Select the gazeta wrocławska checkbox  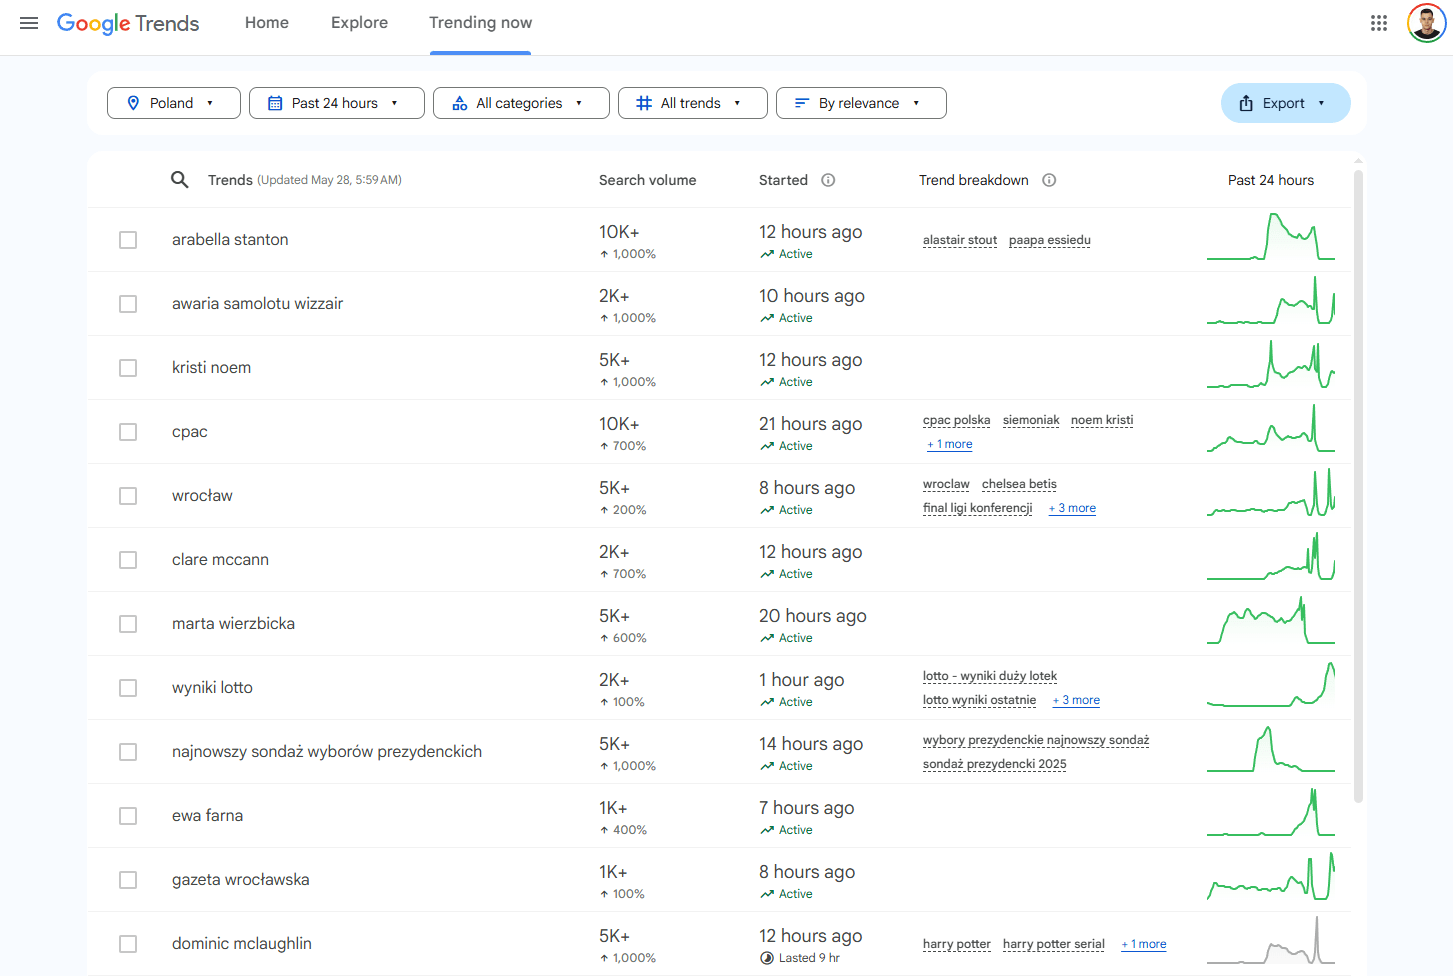click(128, 880)
